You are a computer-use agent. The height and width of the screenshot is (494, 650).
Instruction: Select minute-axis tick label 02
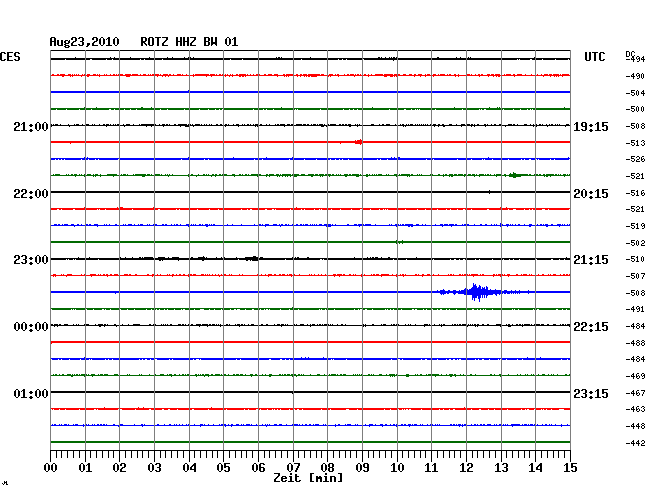click(x=119, y=467)
